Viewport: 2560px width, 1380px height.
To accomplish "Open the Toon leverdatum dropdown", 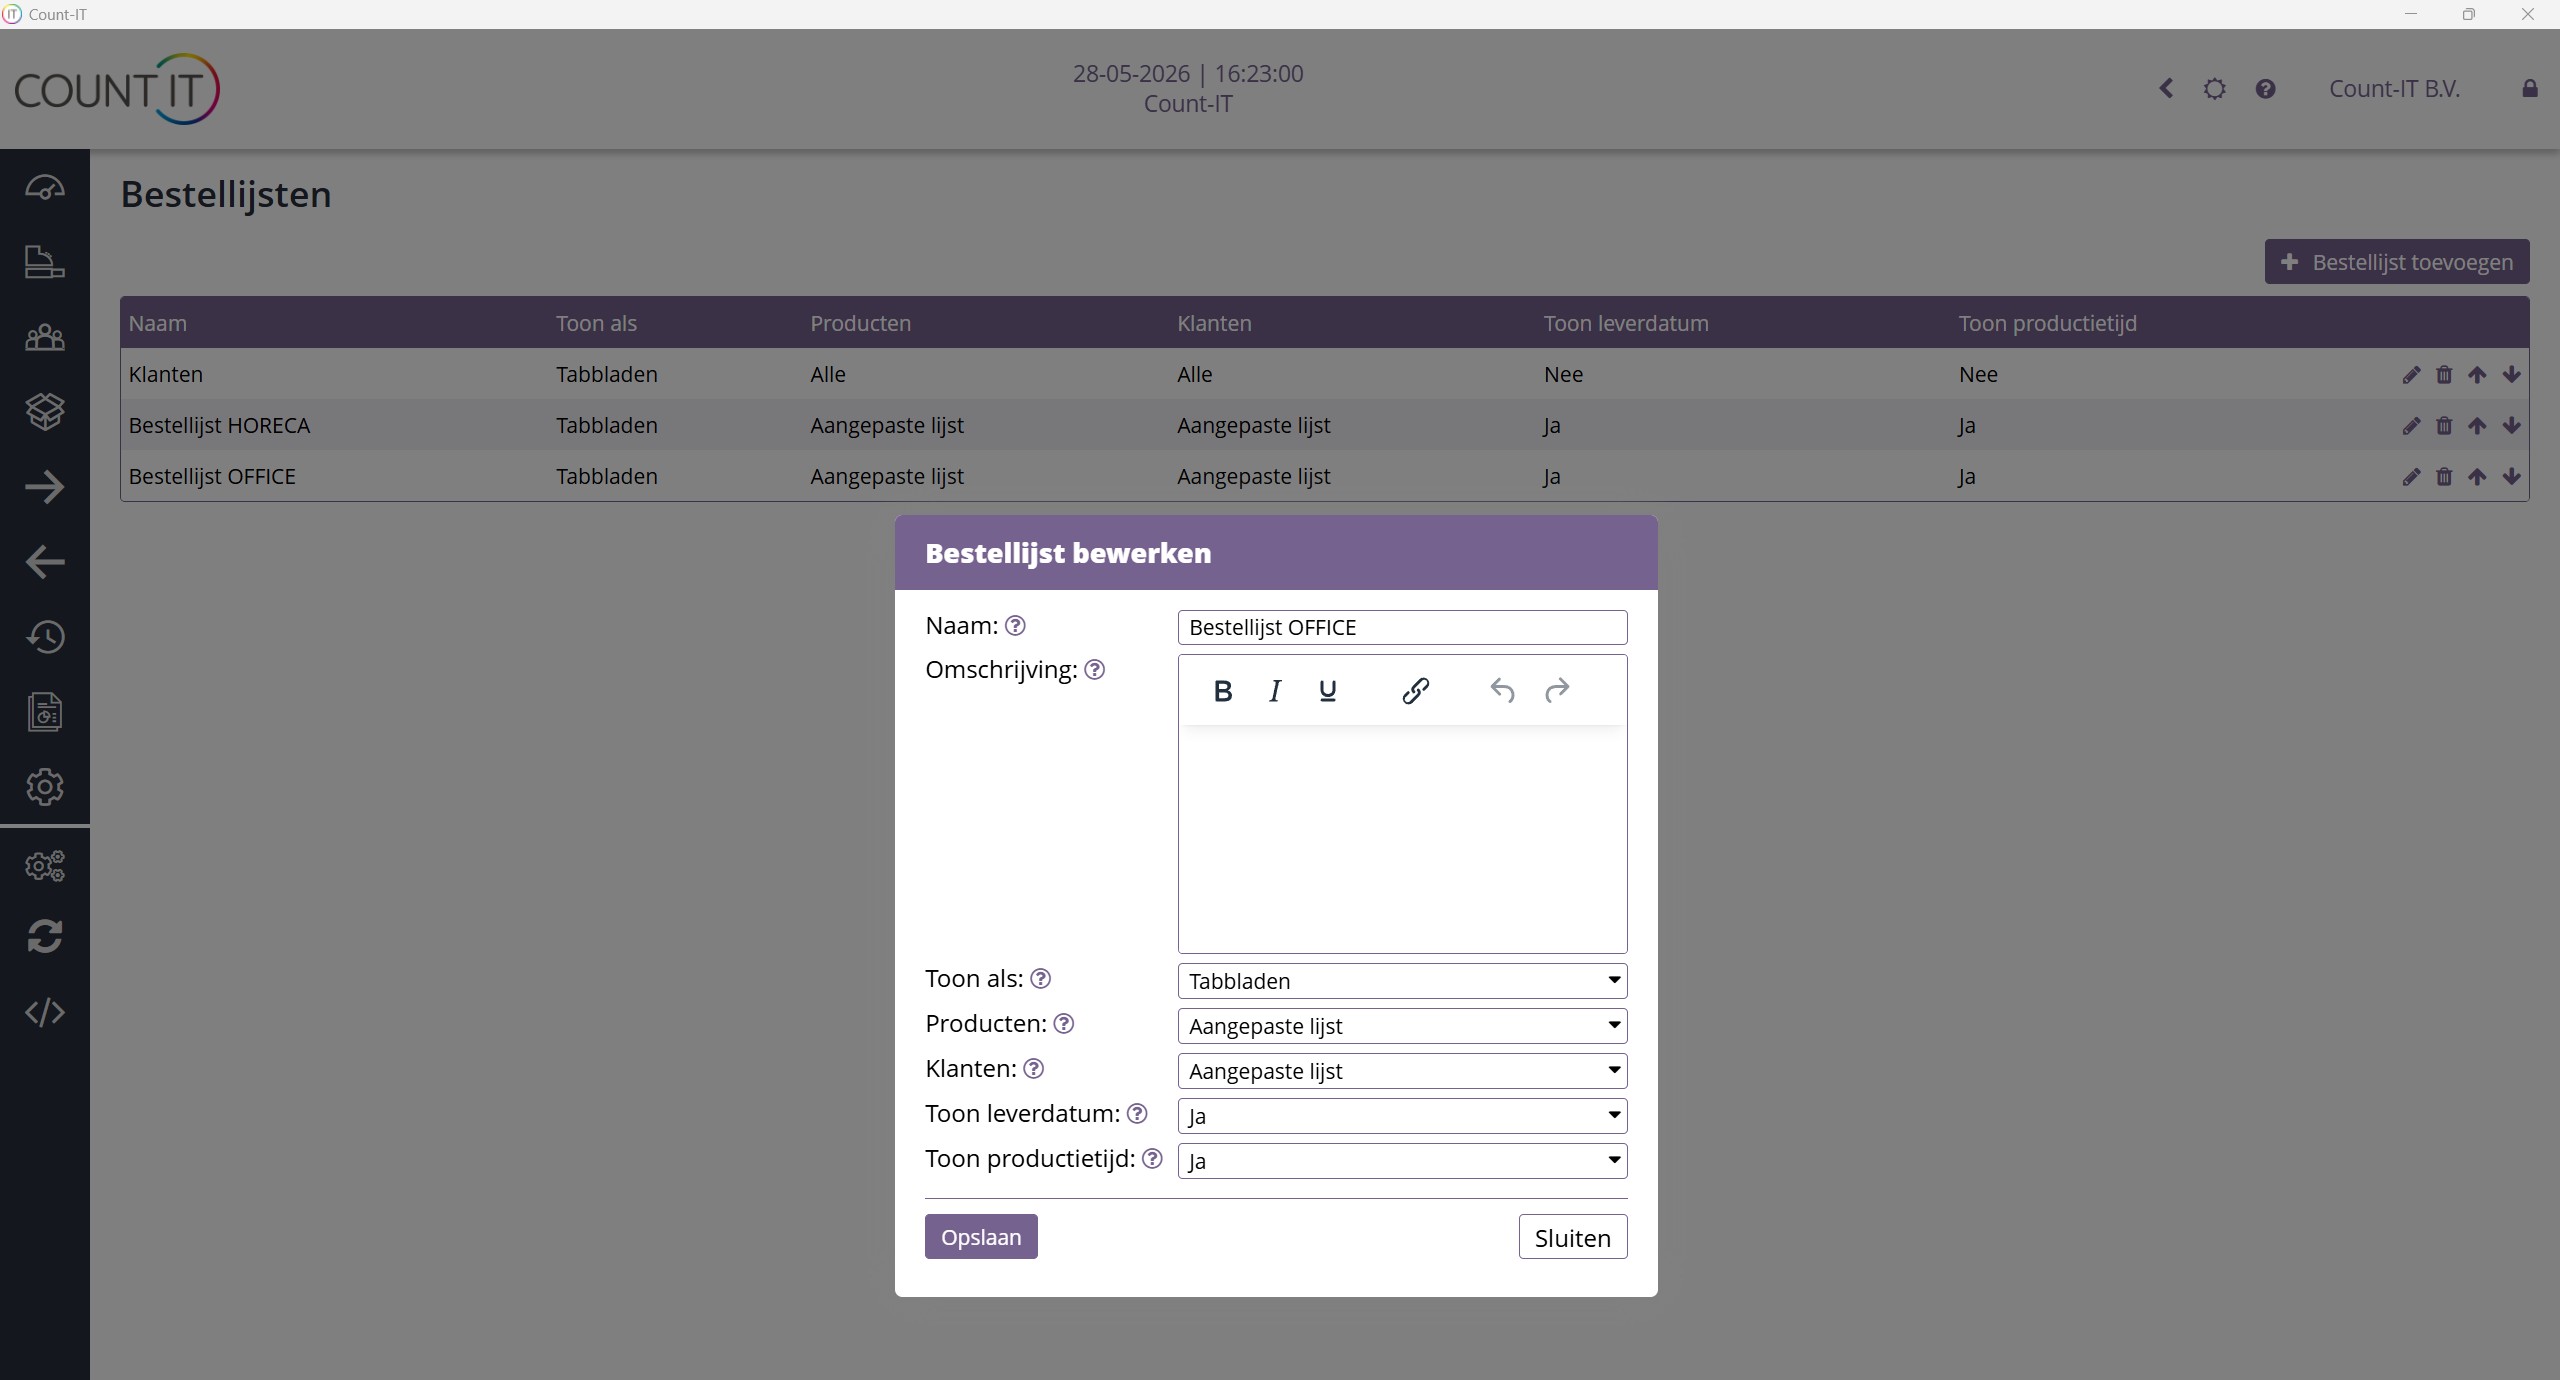I will (x=1402, y=1116).
